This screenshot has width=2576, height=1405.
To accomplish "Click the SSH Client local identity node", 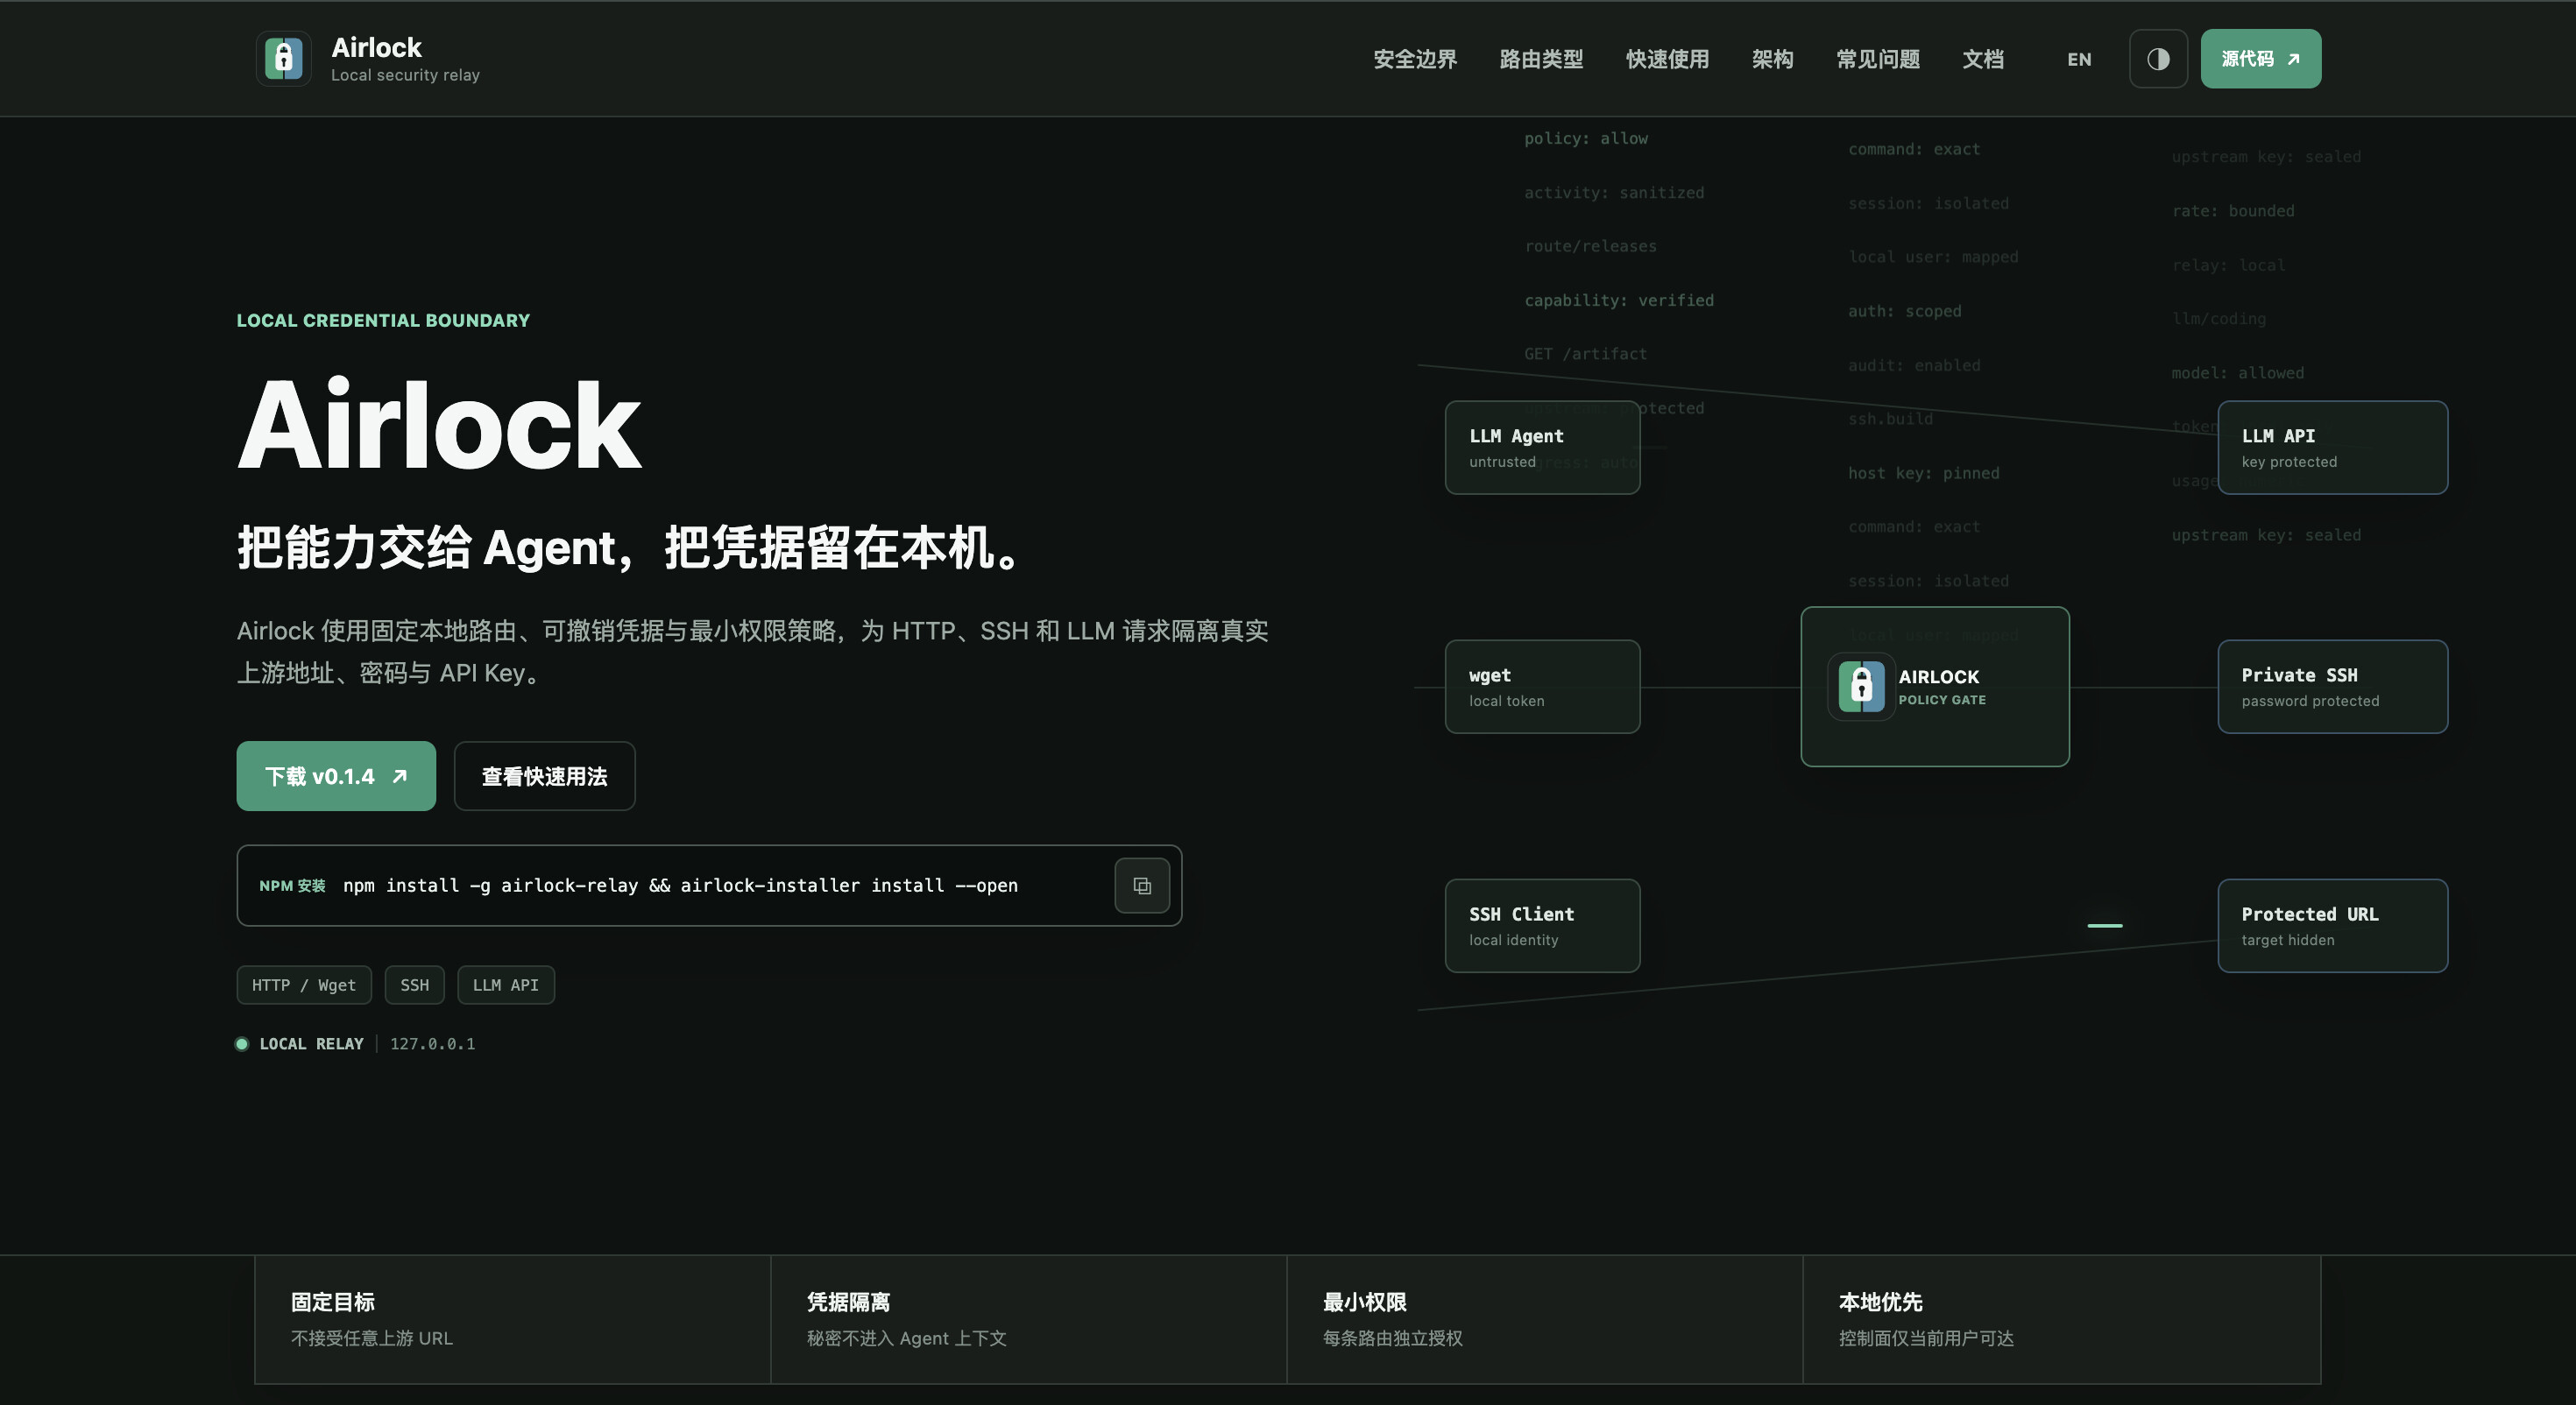I will pyautogui.click(x=1542, y=926).
